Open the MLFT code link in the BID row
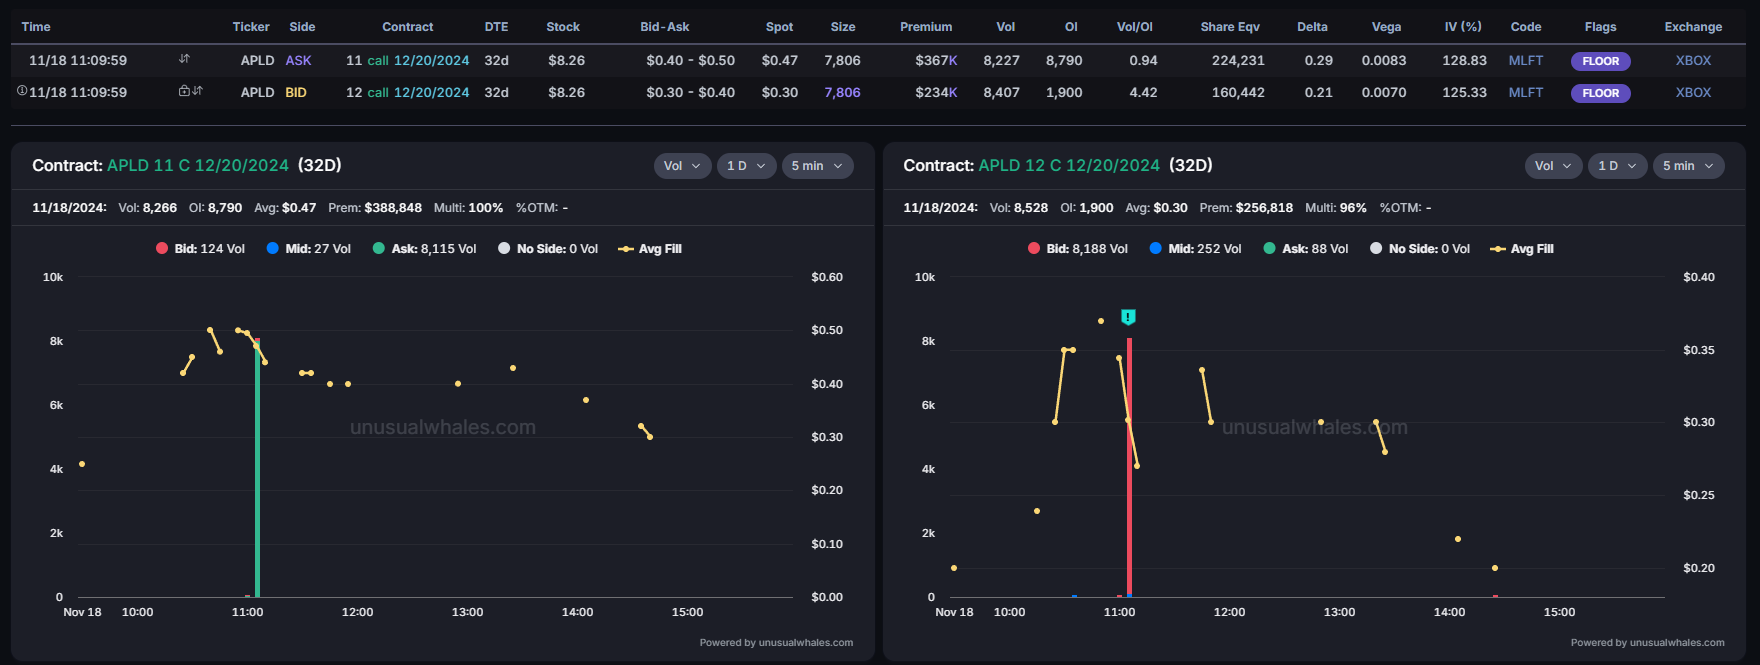 click(1526, 92)
